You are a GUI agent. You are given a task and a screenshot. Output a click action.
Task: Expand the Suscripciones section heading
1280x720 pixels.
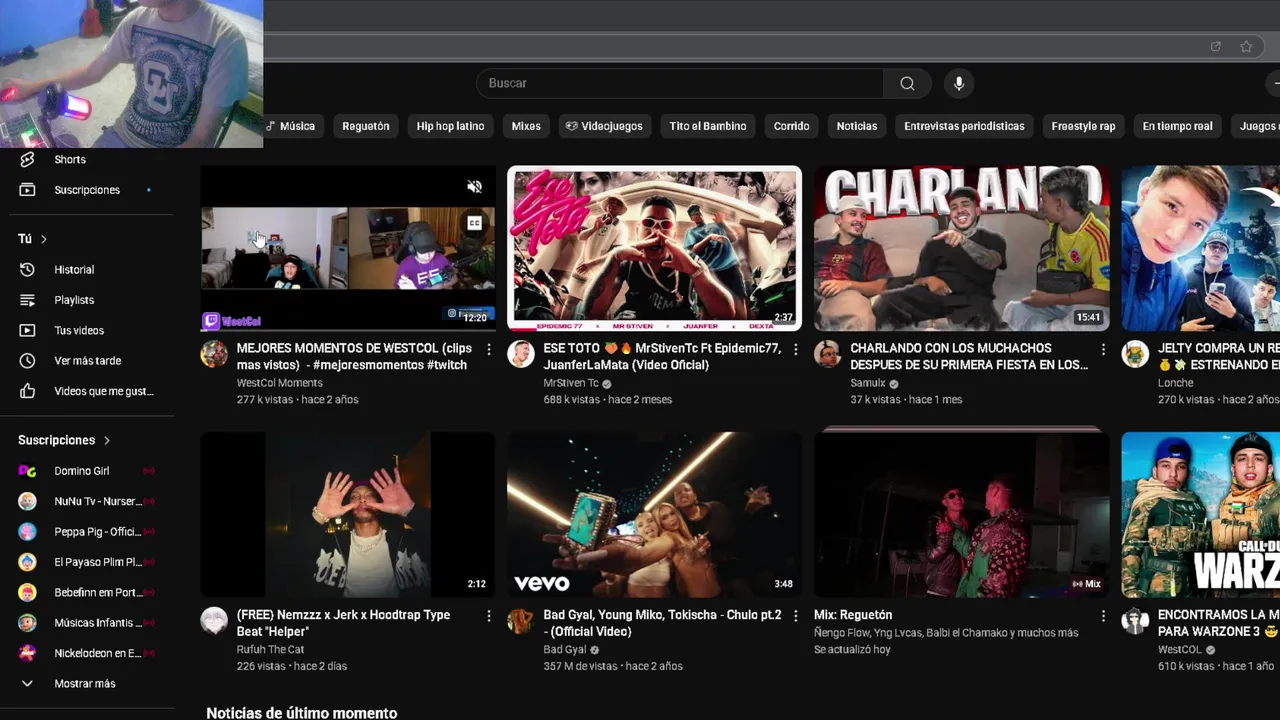tap(64, 440)
